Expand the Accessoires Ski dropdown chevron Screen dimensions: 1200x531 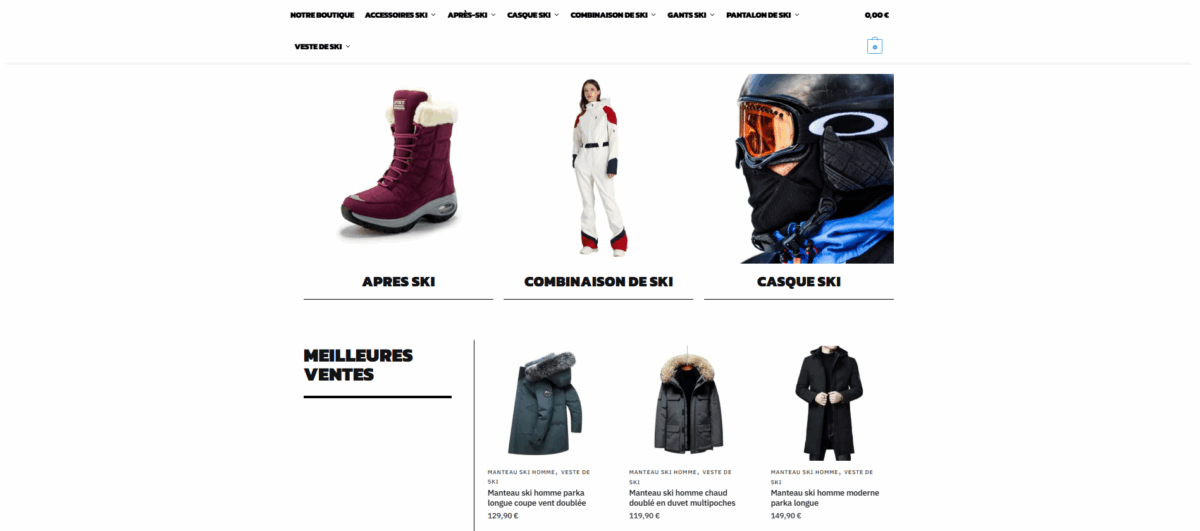434,15
